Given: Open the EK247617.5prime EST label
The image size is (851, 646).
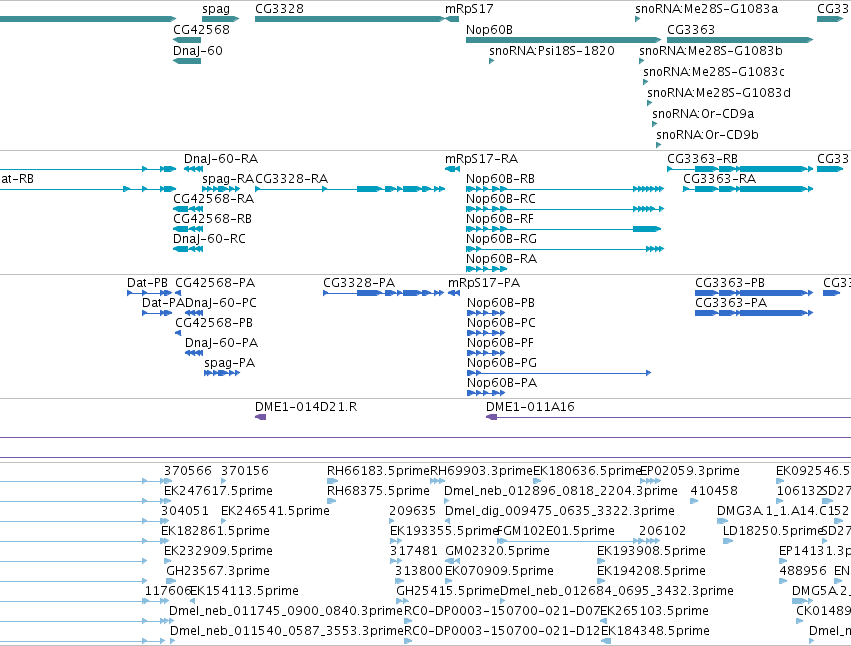Looking at the screenshot, I should [x=218, y=491].
